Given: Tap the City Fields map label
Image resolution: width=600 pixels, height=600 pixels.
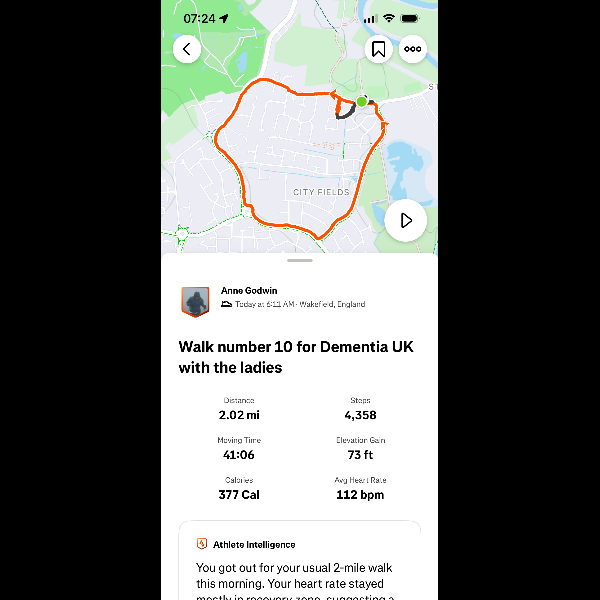Looking at the screenshot, I should [321, 191].
